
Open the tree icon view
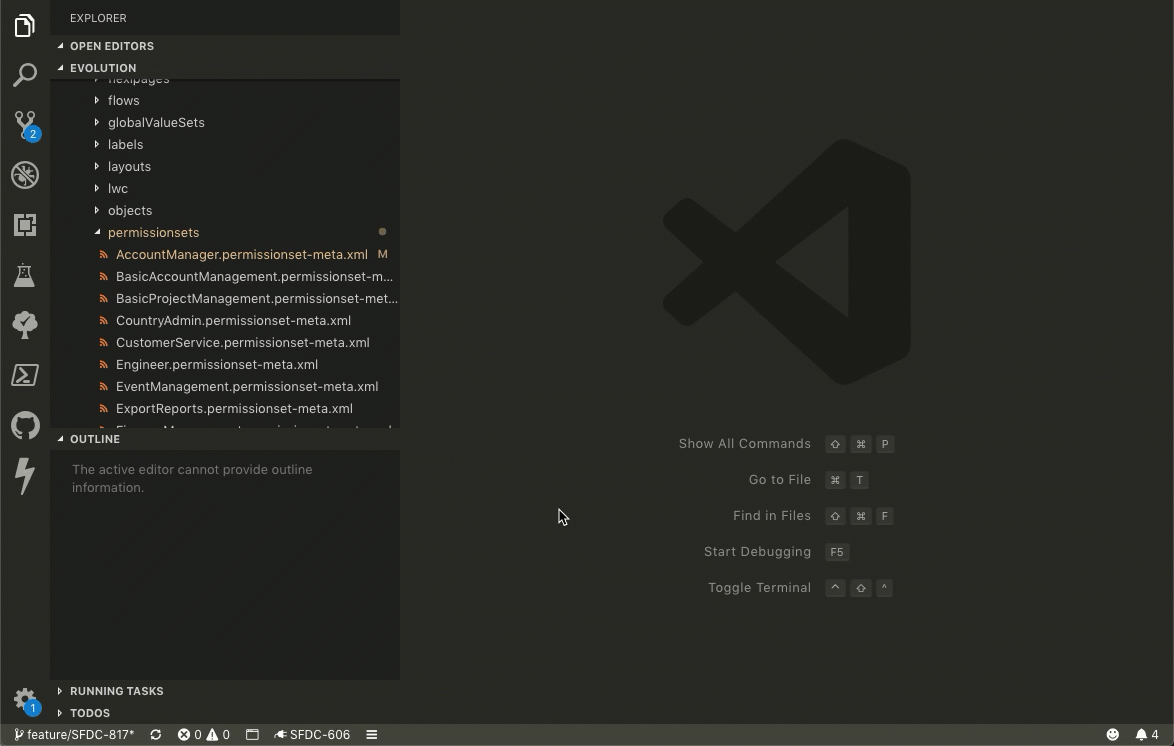[x=25, y=325]
